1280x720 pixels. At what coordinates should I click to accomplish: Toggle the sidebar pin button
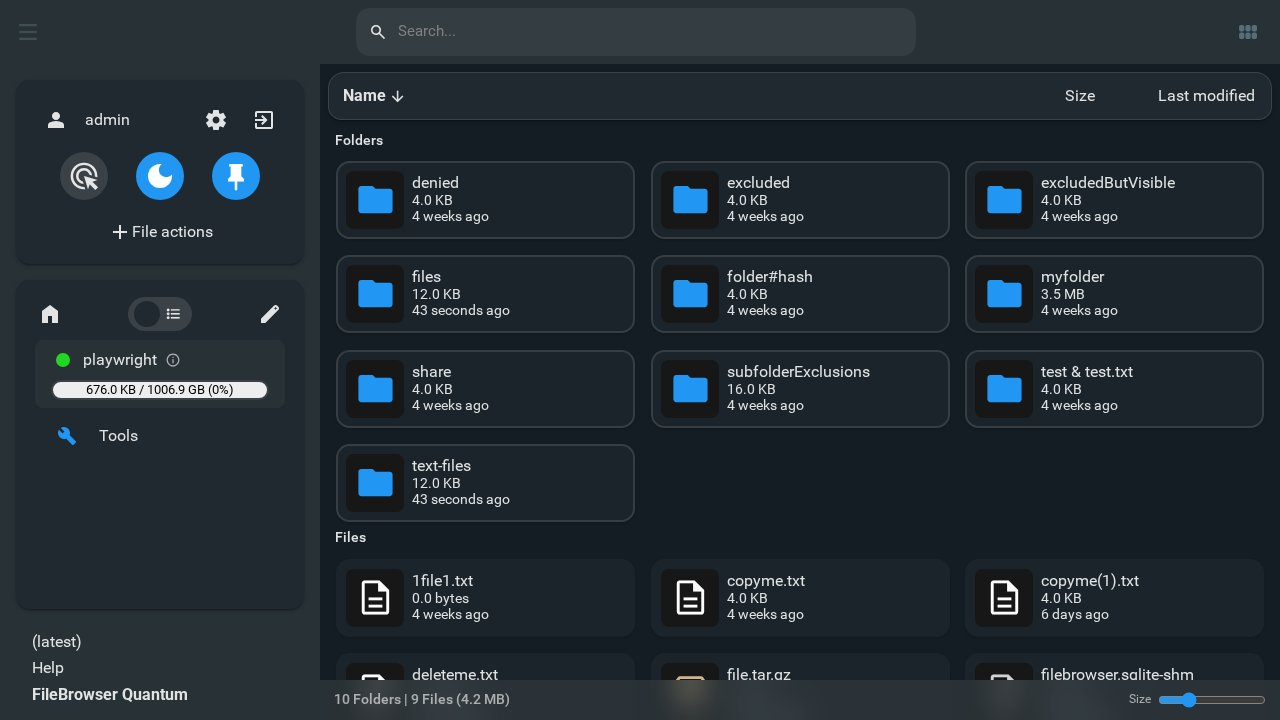tap(236, 176)
